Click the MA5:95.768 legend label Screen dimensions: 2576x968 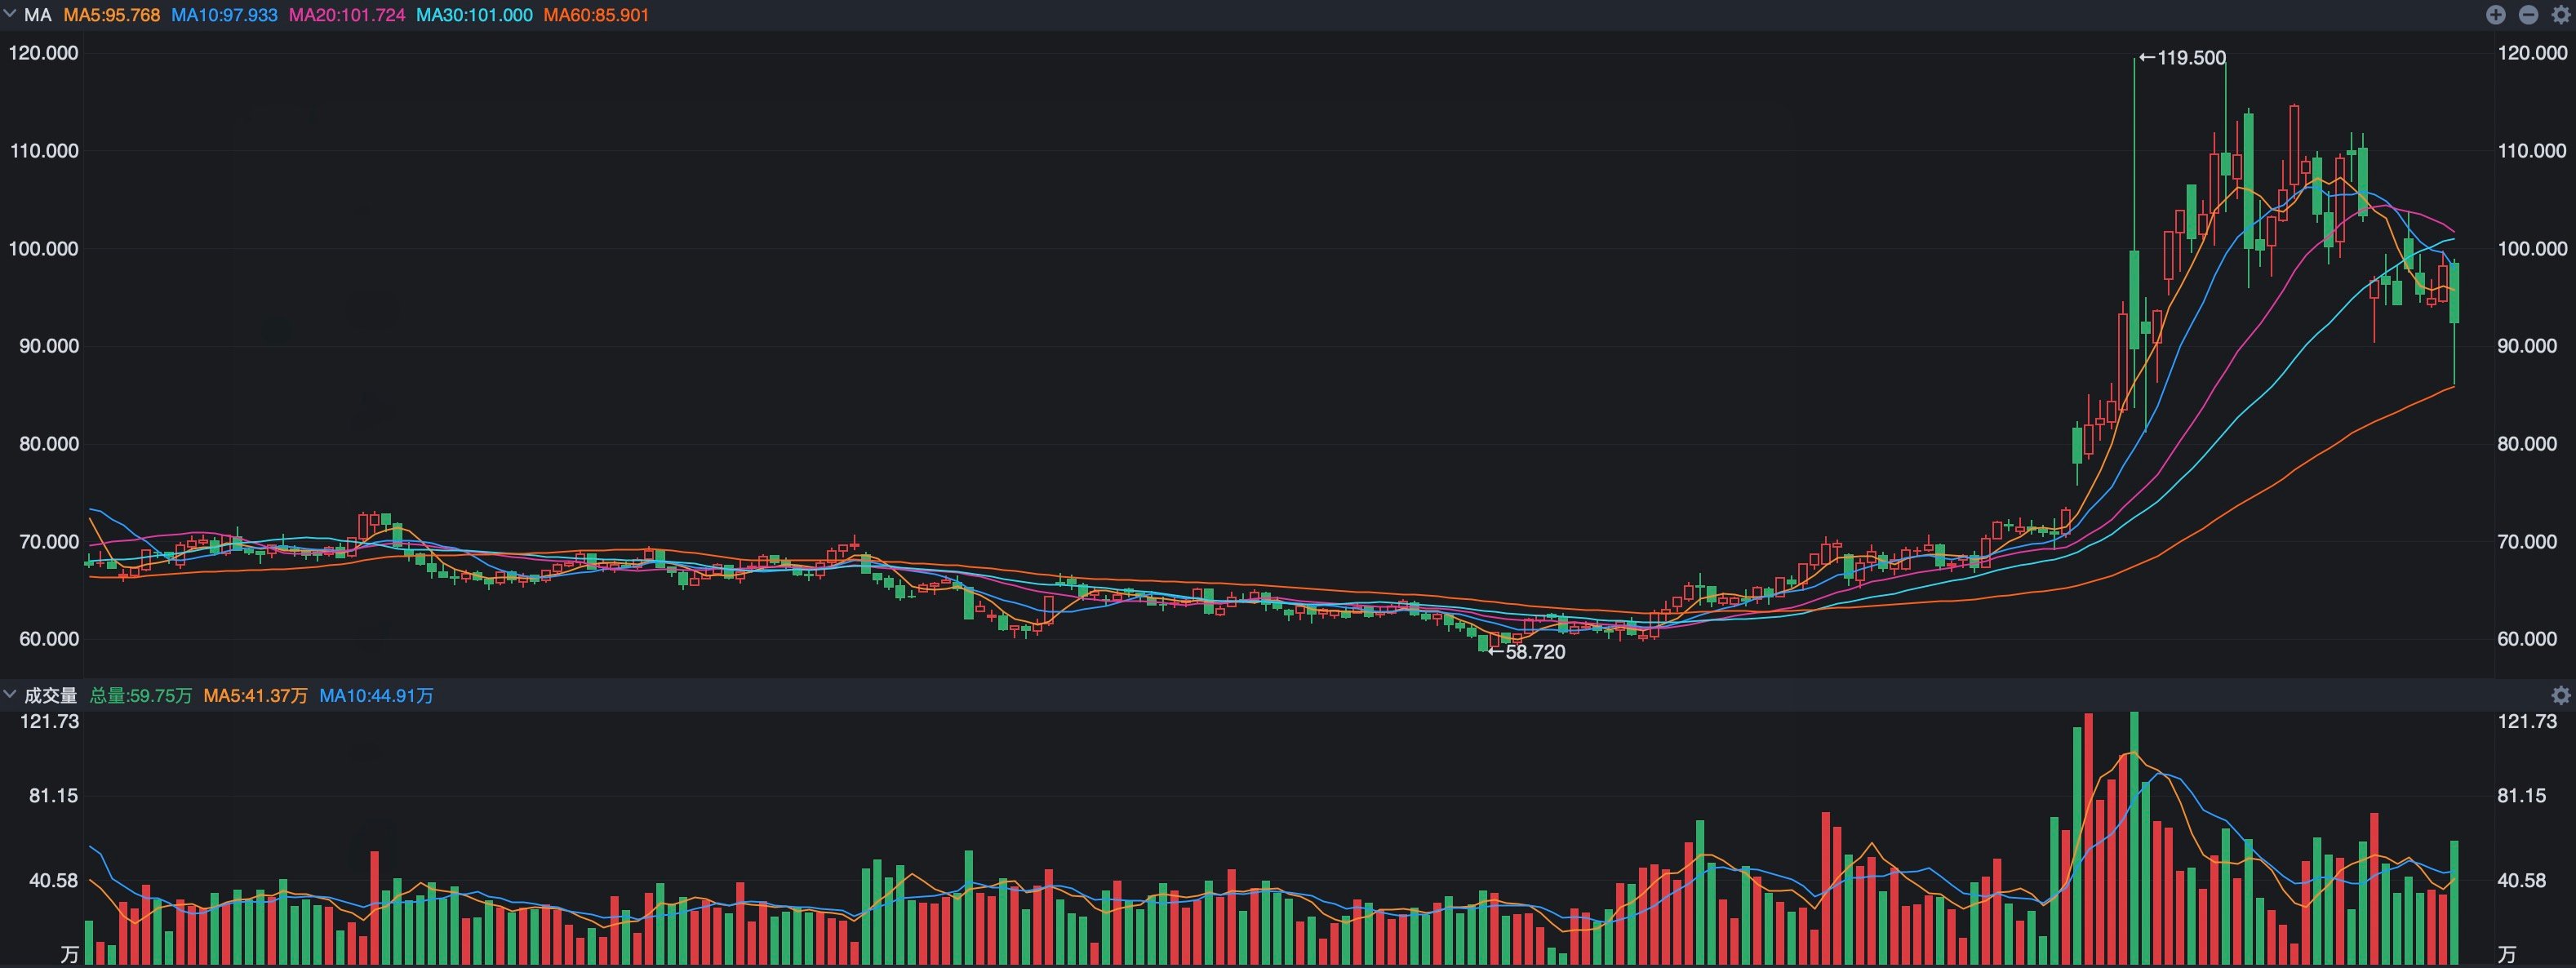(x=112, y=15)
